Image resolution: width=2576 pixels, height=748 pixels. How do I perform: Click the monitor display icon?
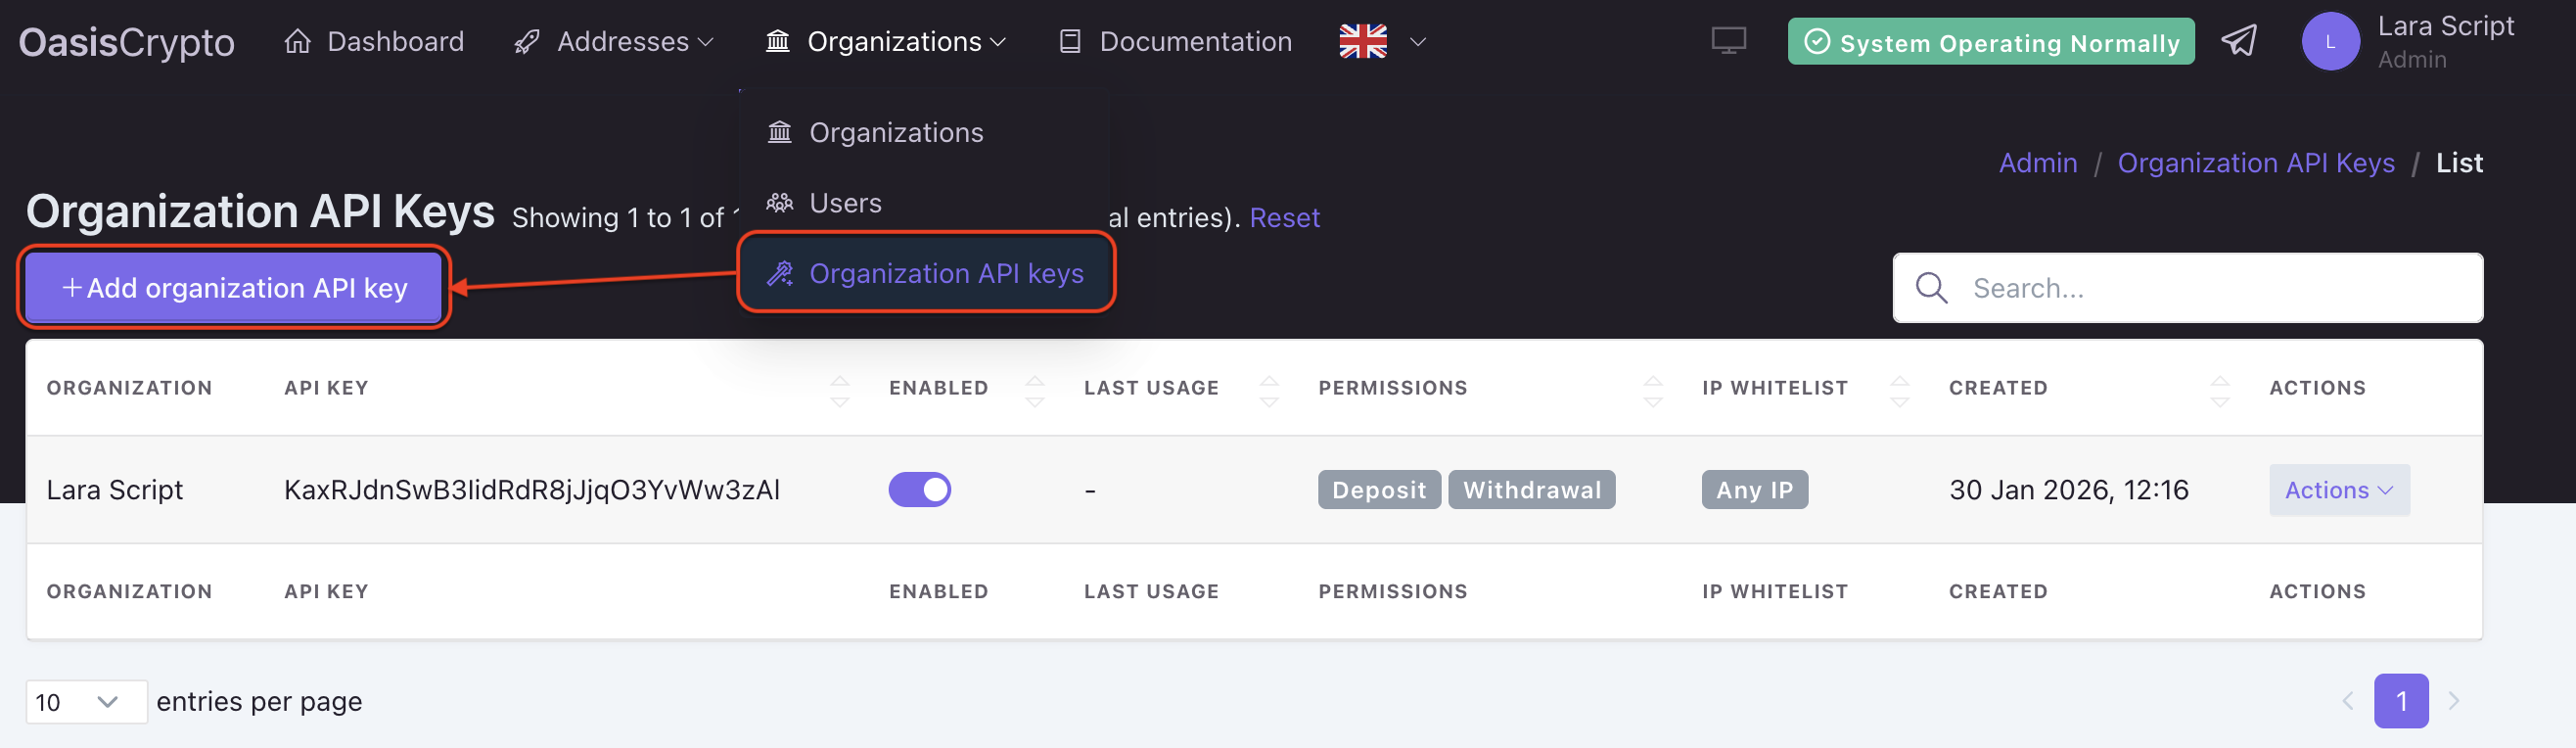1728,42
